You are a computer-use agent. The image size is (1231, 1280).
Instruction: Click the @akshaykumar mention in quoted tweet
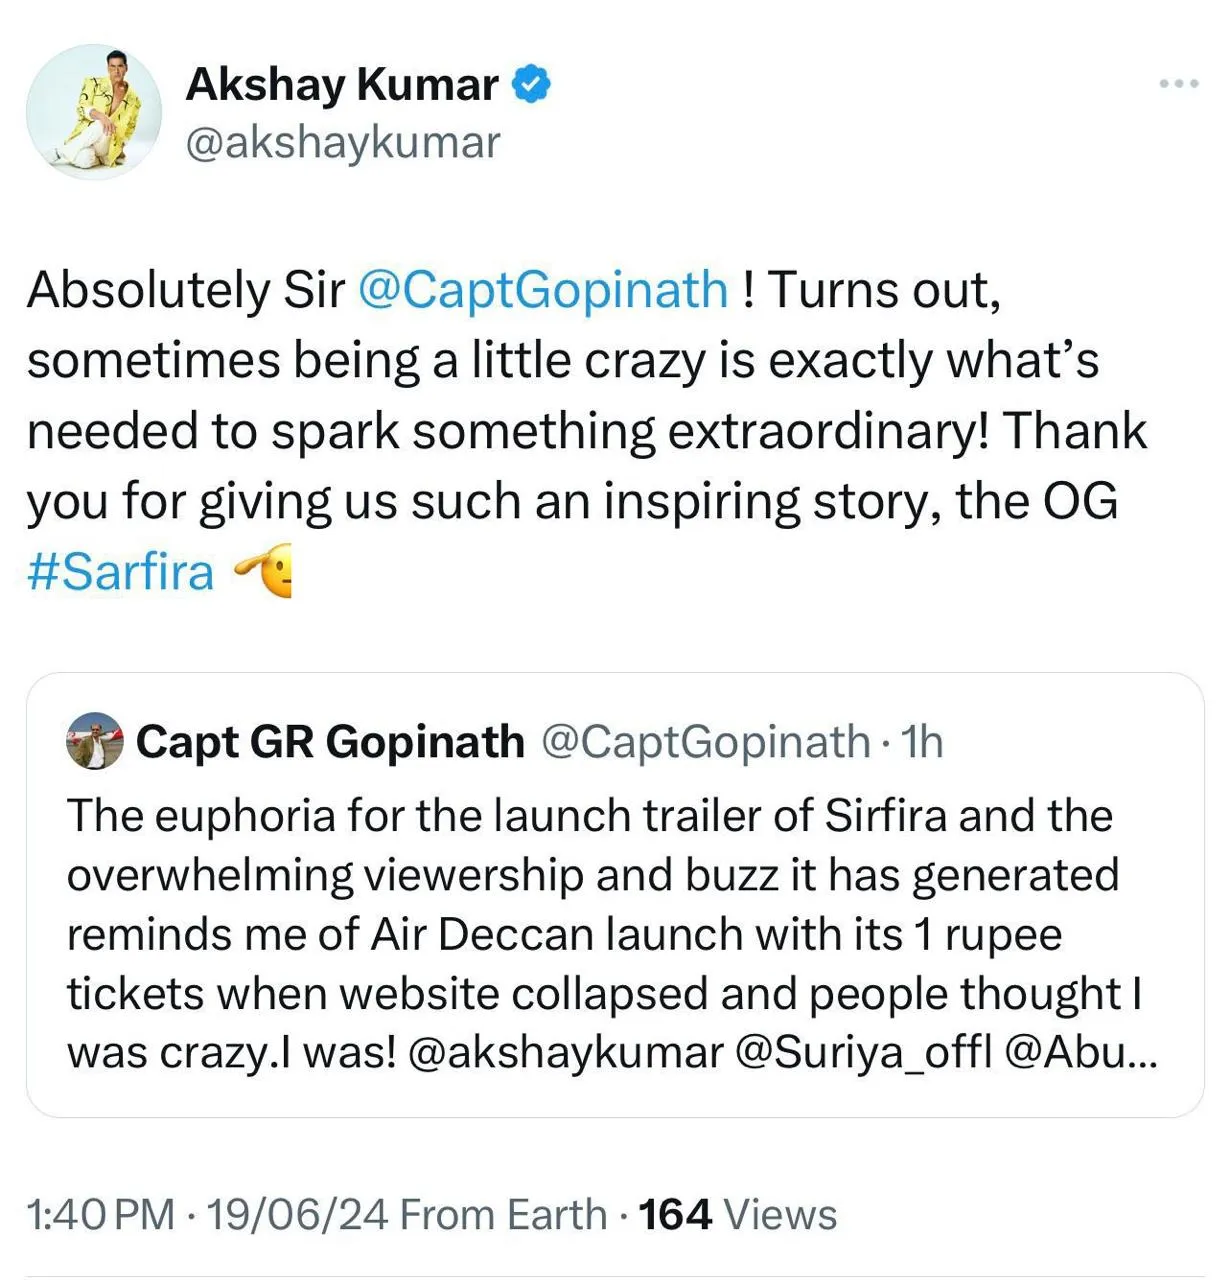(566, 1053)
